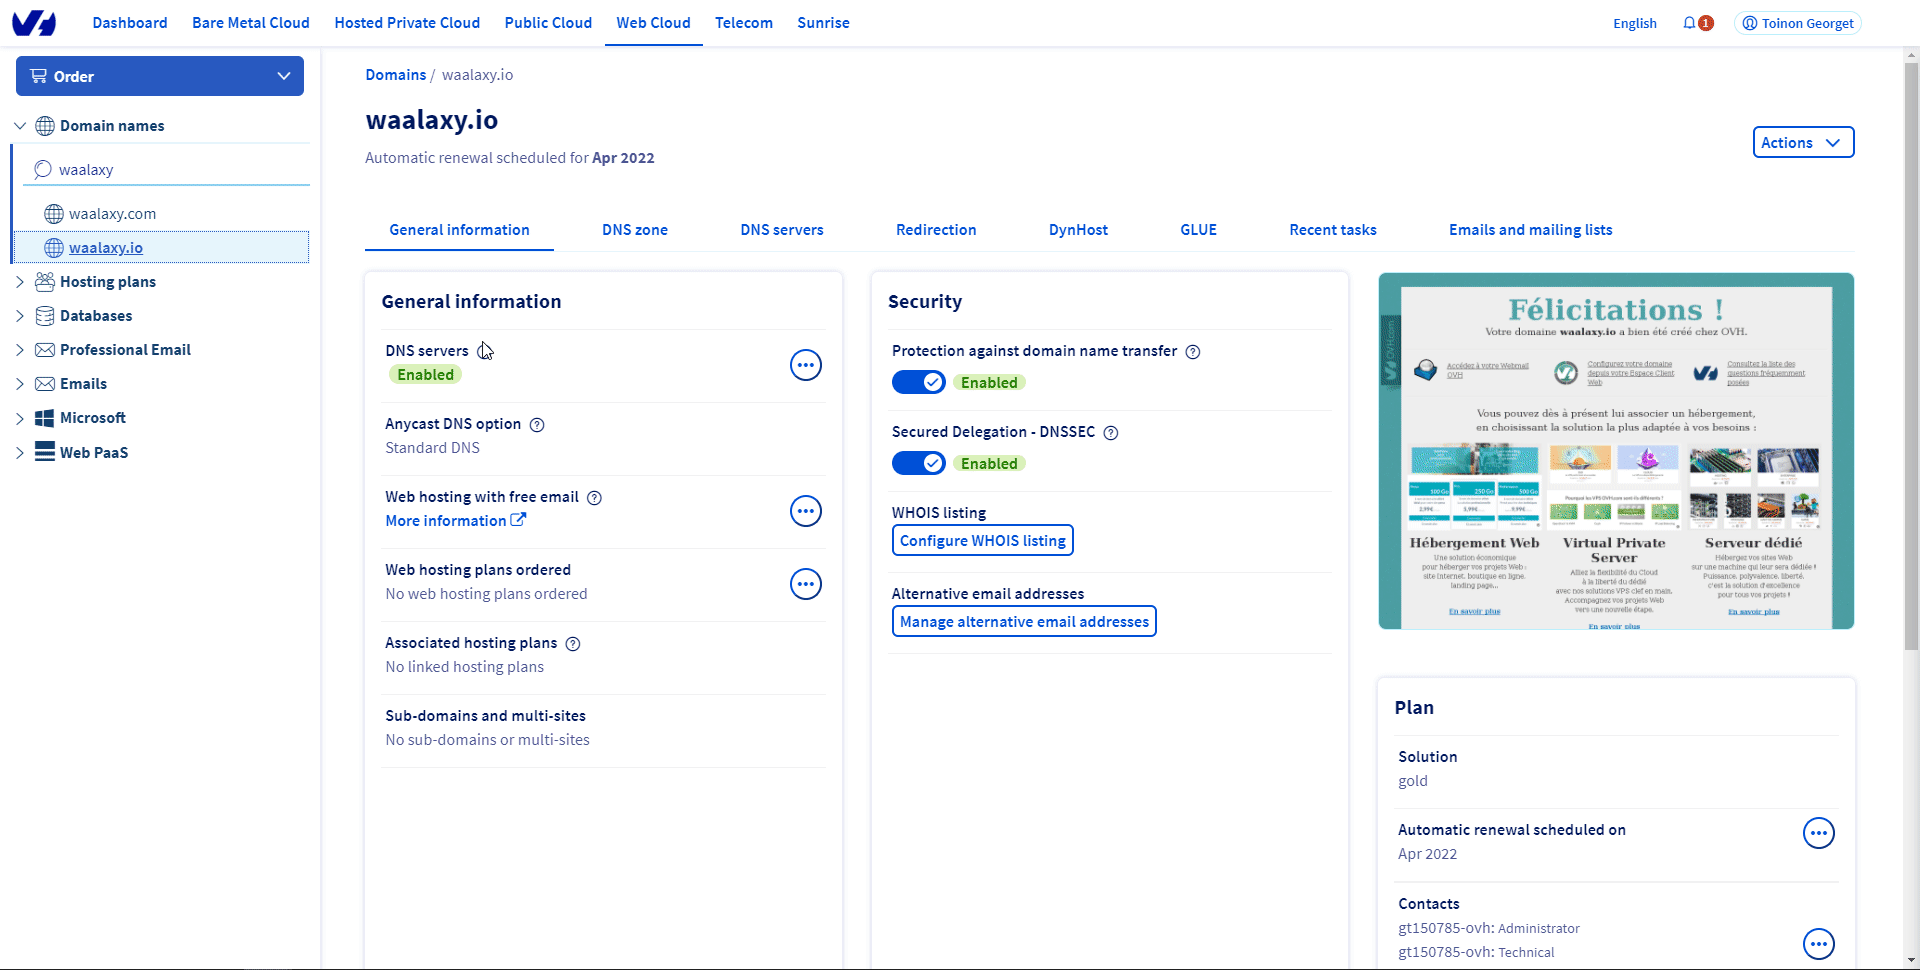Expand the Professional Email section
The image size is (1920, 970).
20,350
